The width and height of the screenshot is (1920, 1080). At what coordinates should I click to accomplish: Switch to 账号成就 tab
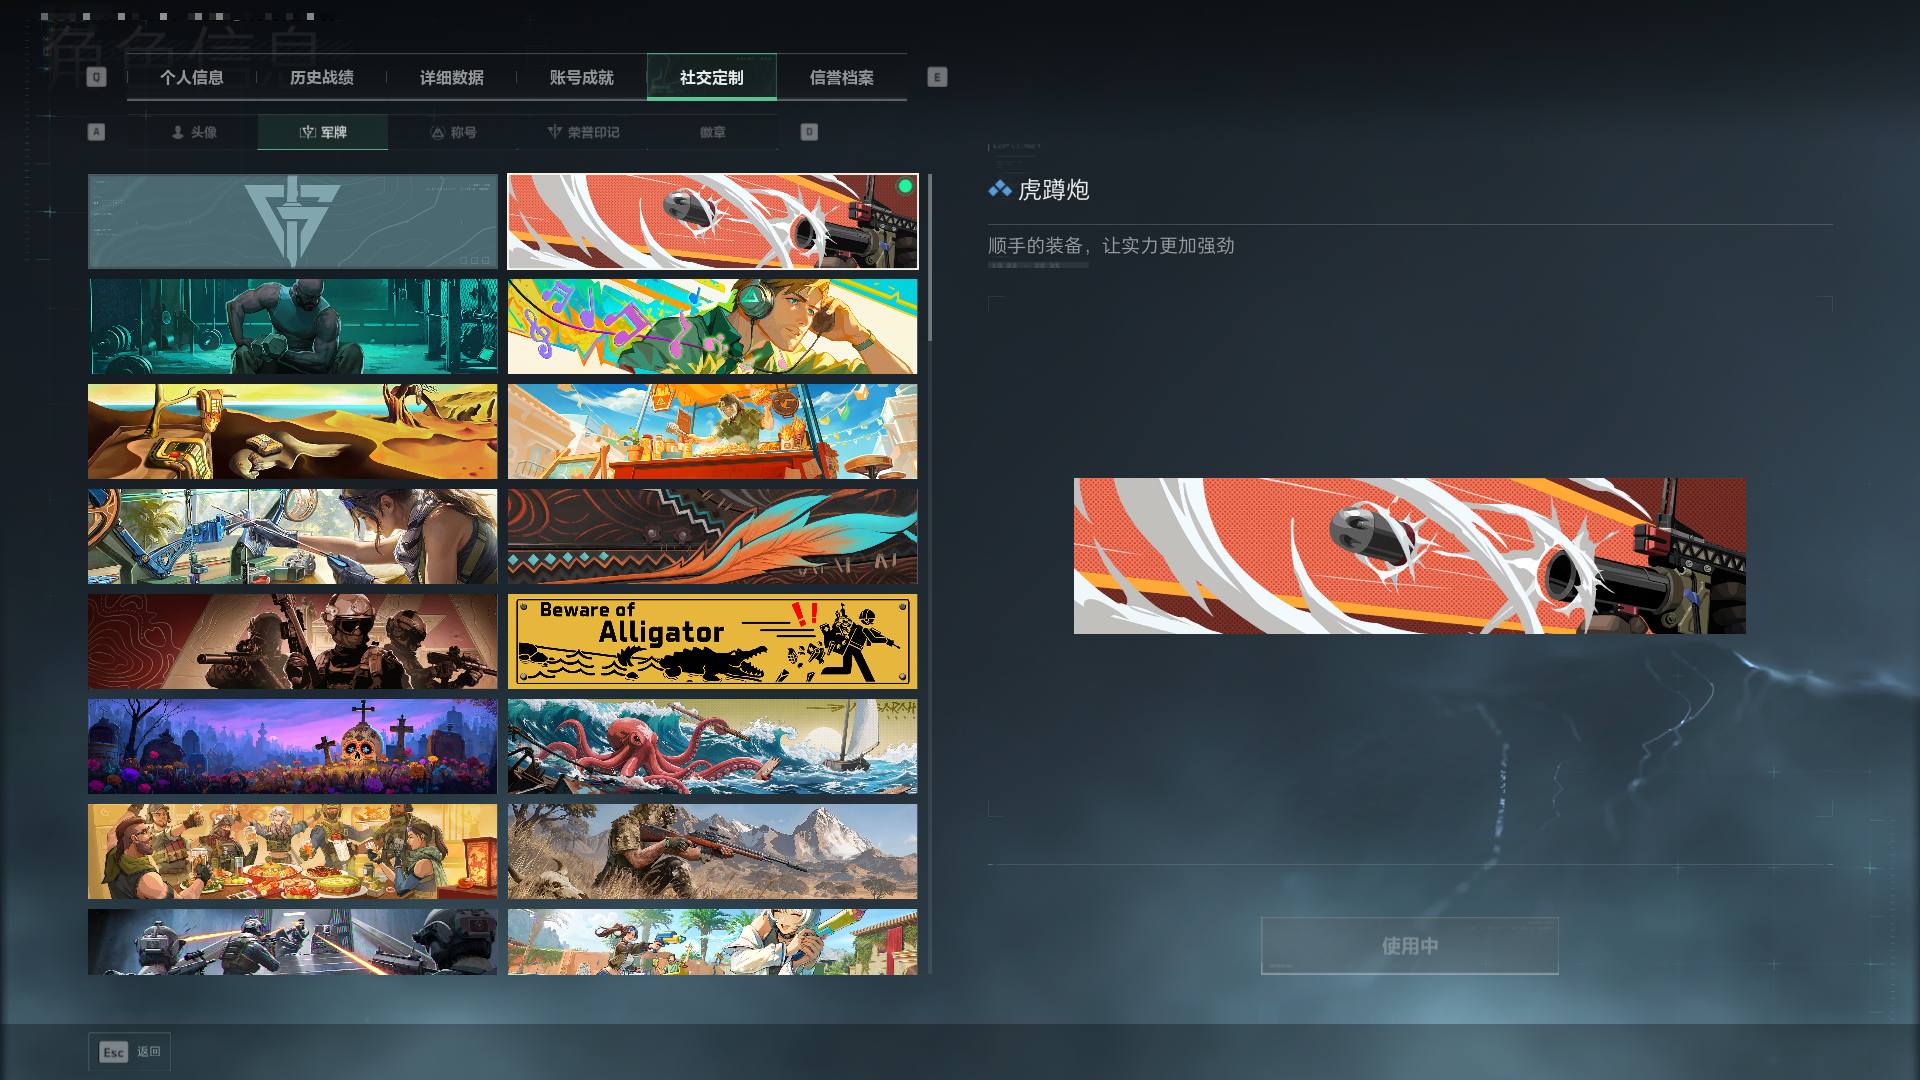tap(582, 77)
